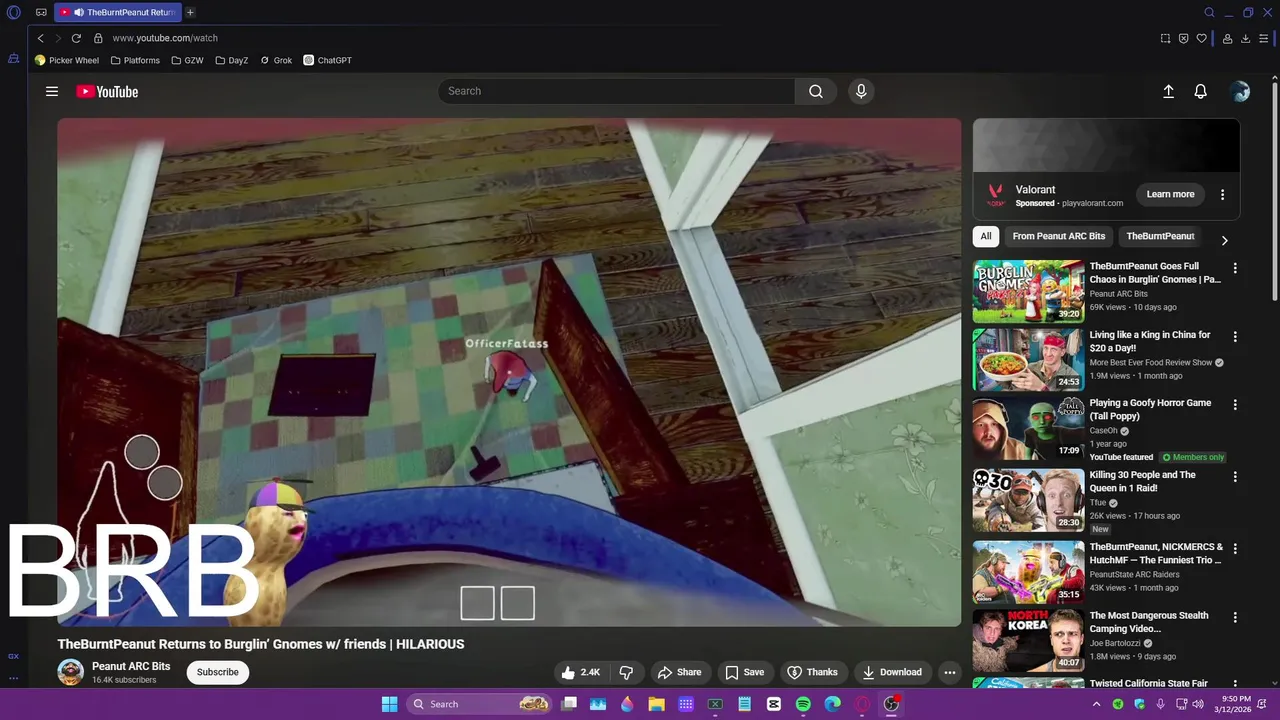This screenshot has width=1280, height=720.
Task: Show more filter chips with the arrow
Action: (x=1224, y=240)
